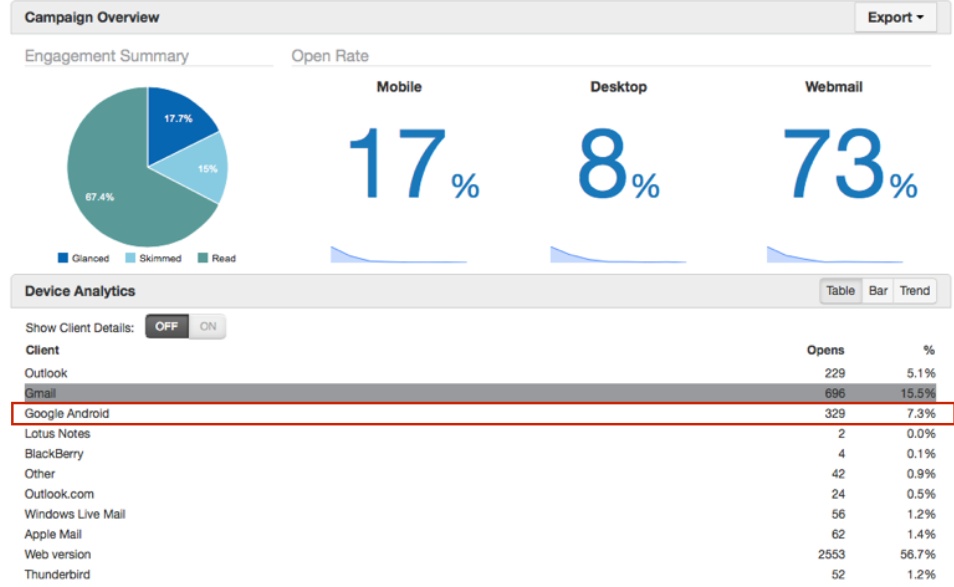Click the Campaign Overview title

point(92,17)
